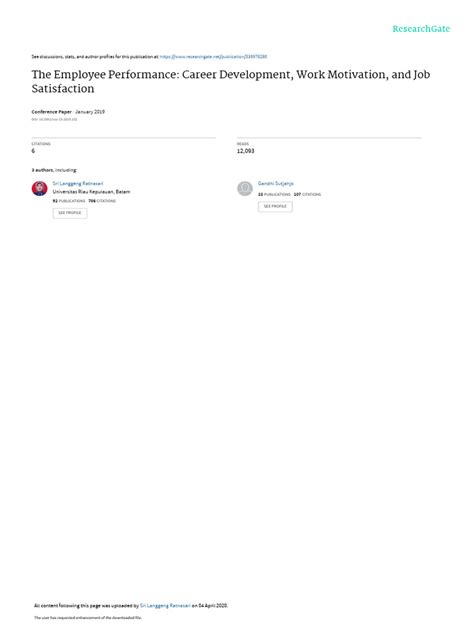Click Sri Langgeng Ratnasari's profile photo
Viewport: 474px width, 632px height.
pyautogui.click(x=40, y=188)
